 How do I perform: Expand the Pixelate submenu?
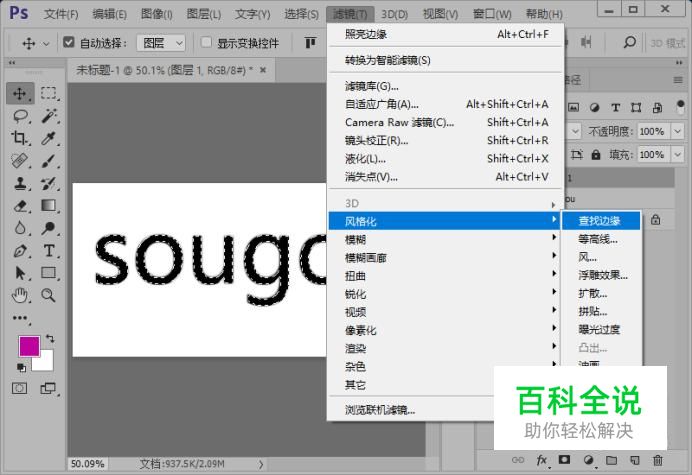point(446,330)
